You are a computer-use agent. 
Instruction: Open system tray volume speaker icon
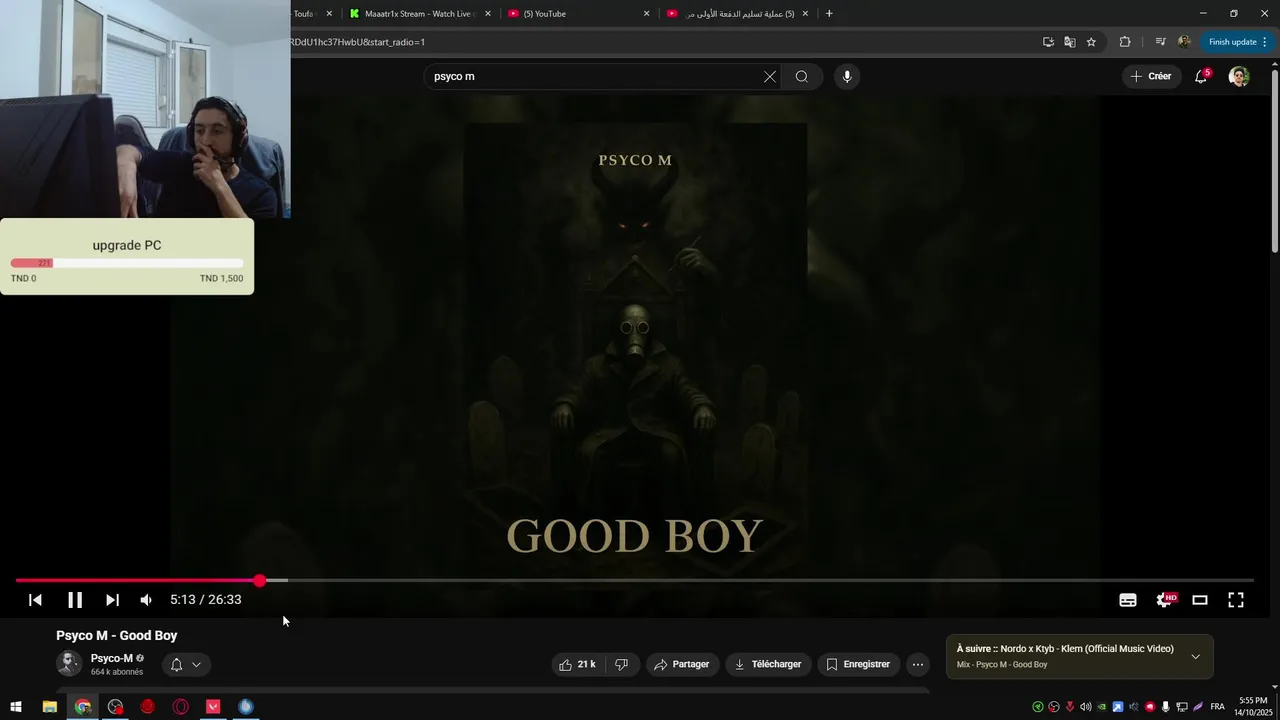[x=1085, y=707]
